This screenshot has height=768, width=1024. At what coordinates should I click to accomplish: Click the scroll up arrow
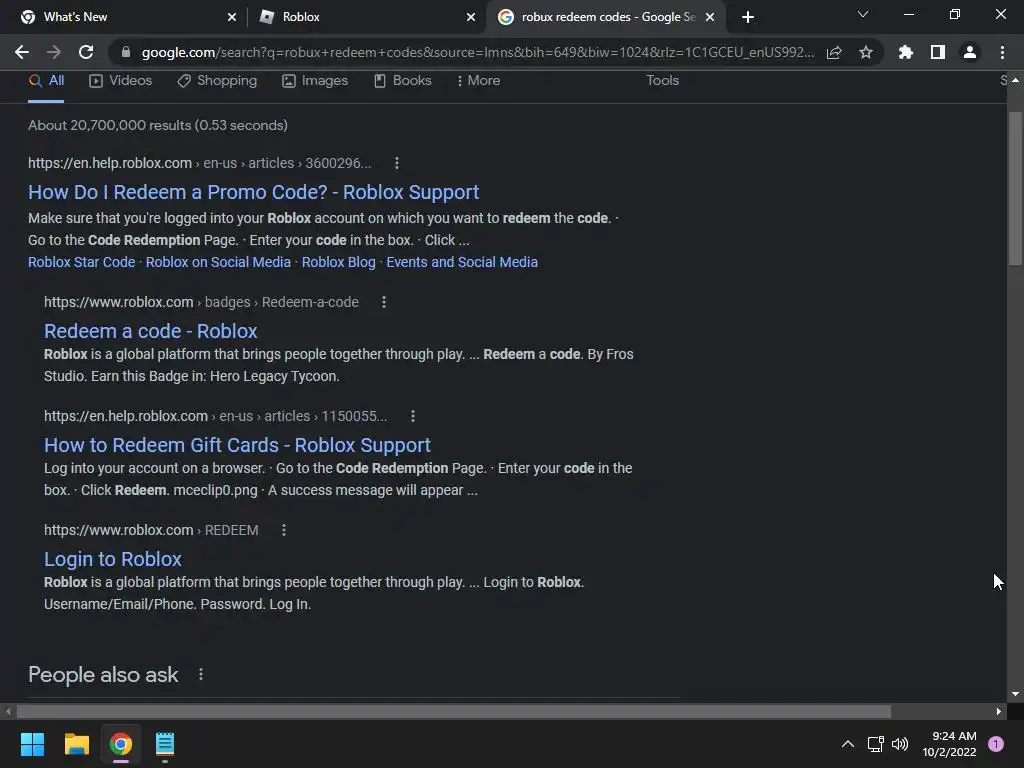point(1015,80)
